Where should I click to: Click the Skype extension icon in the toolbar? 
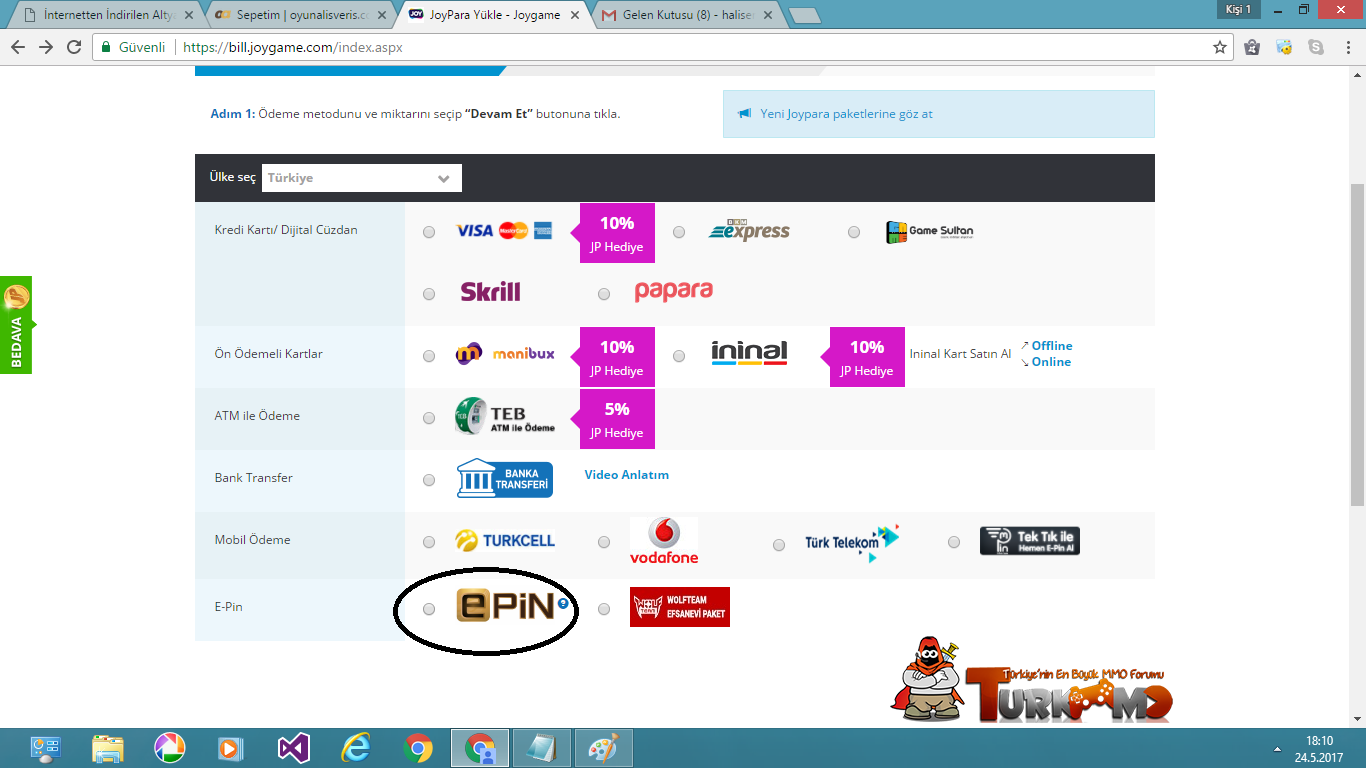(x=1316, y=47)
